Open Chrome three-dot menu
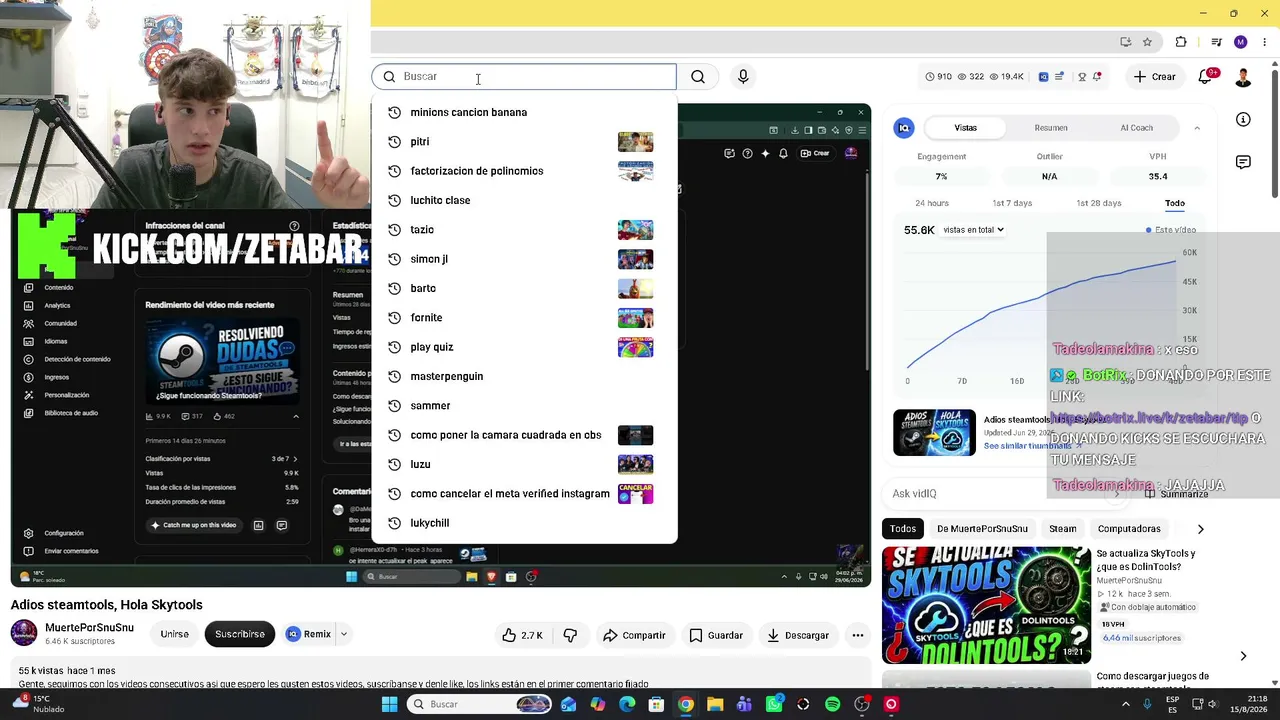Viewport: 1280px width, 720px height. coord(1264,42)
